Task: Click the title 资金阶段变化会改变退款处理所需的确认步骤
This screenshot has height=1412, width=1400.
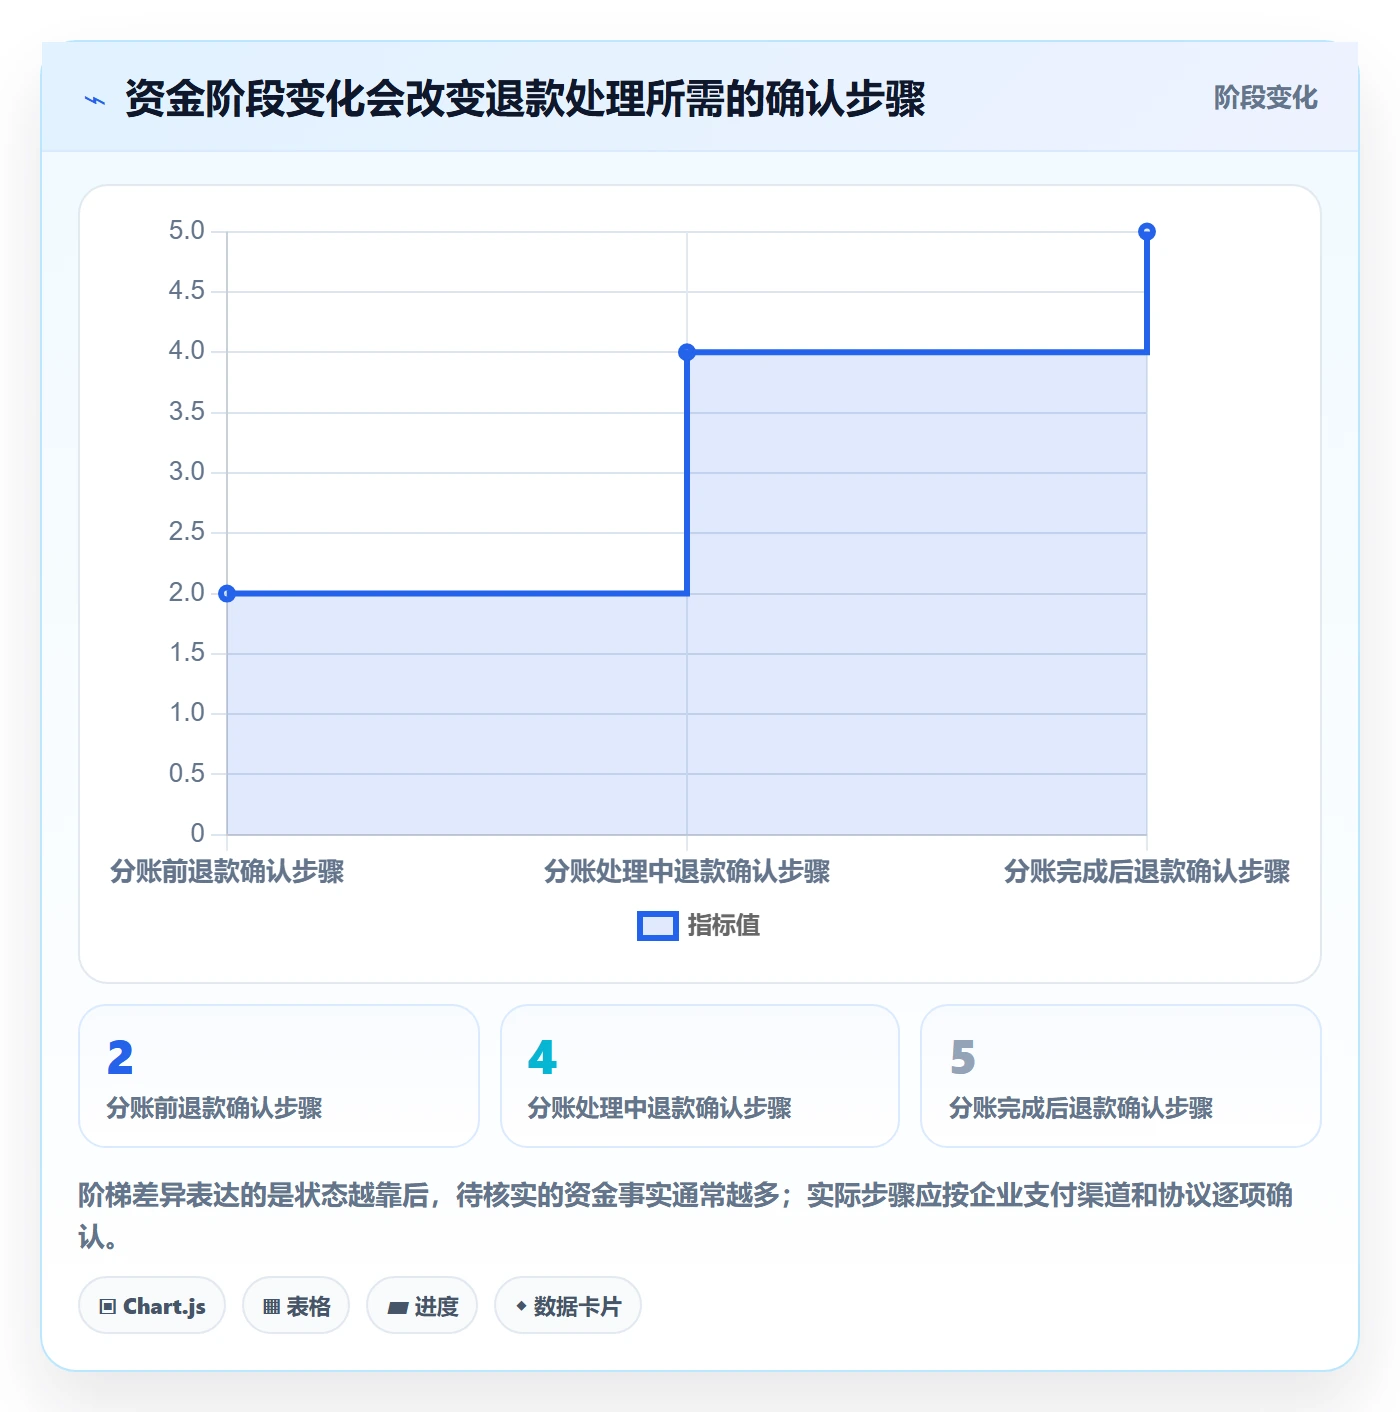Action: click(x=525, y=99)
